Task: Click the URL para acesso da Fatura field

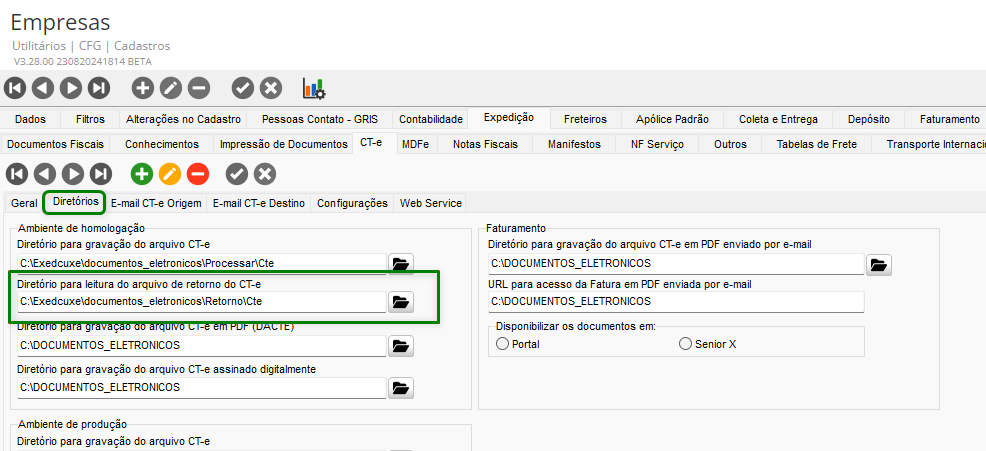Action: 675,301
